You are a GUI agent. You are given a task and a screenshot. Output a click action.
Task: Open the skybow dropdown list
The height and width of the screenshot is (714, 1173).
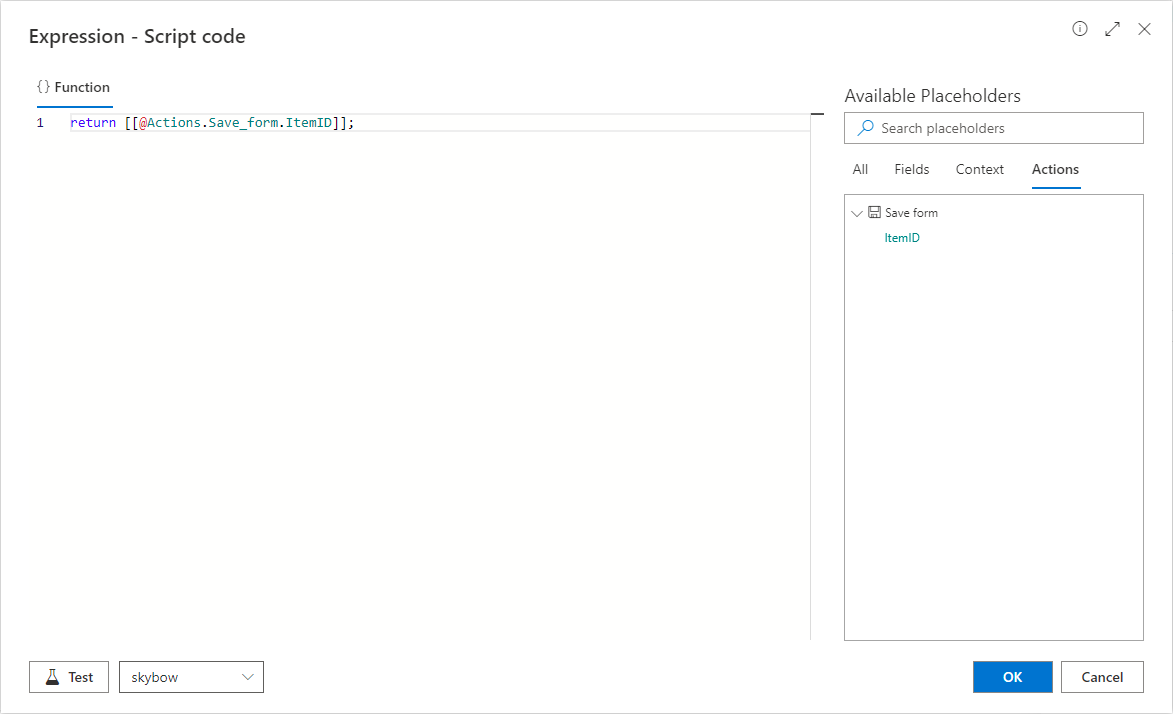coord(248,677)
